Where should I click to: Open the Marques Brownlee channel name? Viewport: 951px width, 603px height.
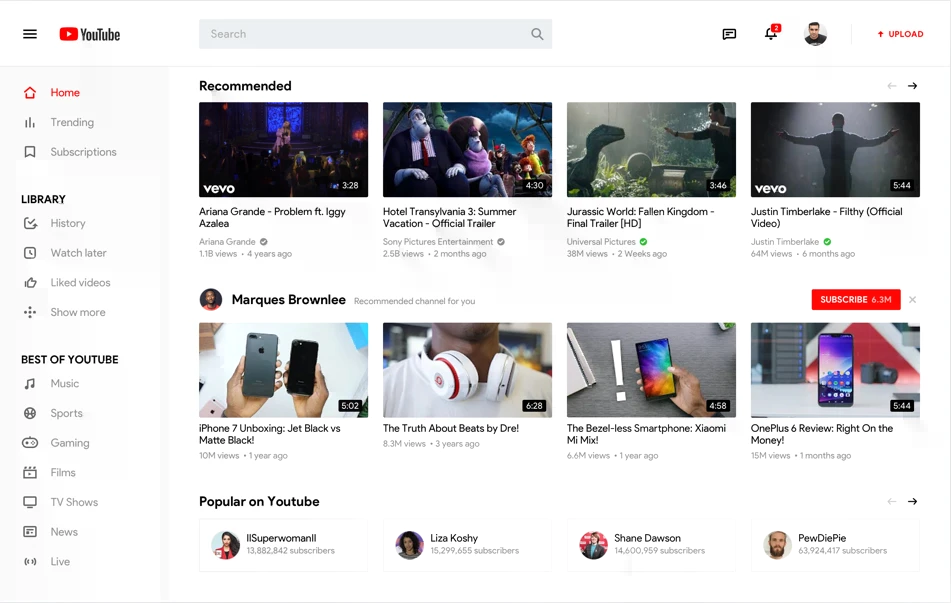coord(289,300)
